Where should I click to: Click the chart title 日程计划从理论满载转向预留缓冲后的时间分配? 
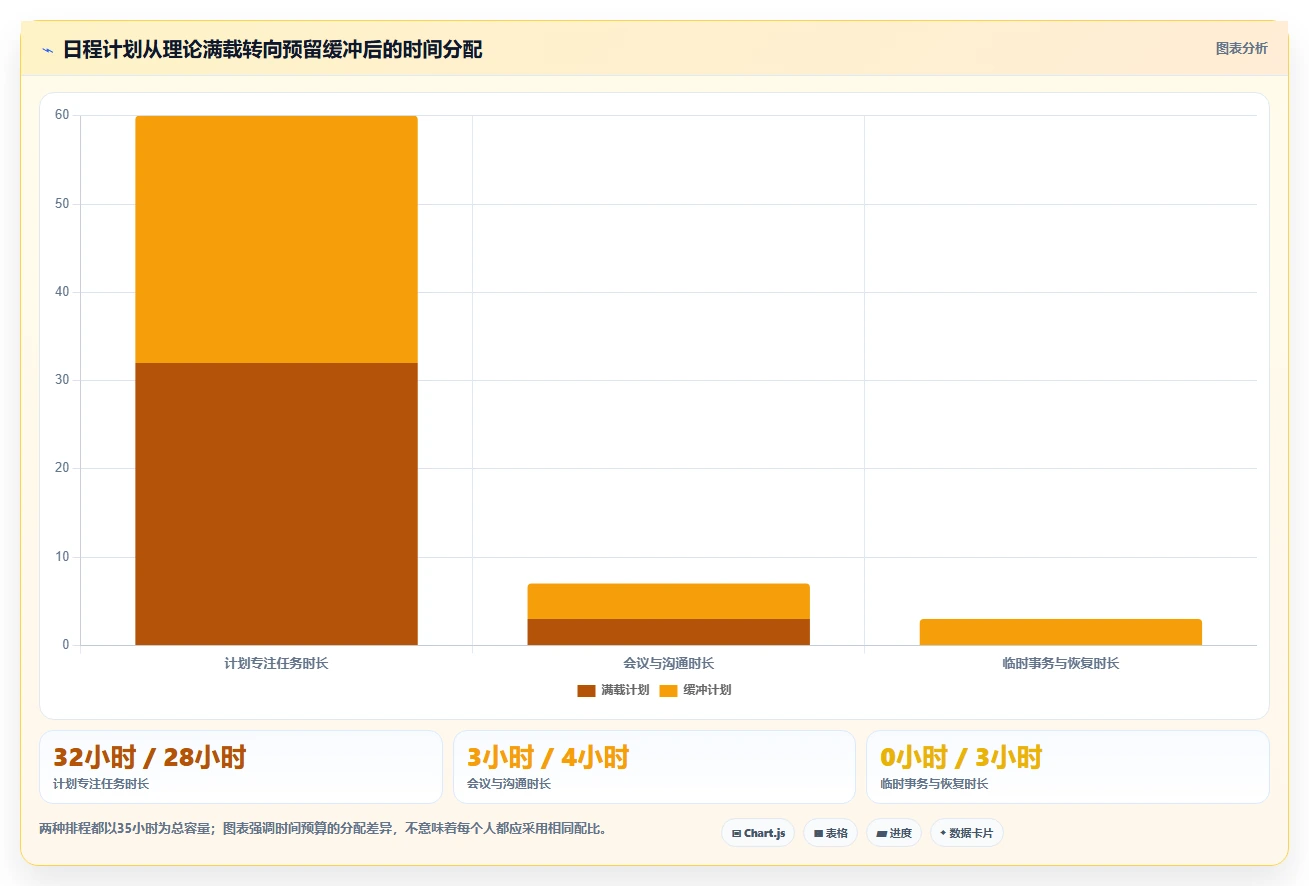point(272,50)
